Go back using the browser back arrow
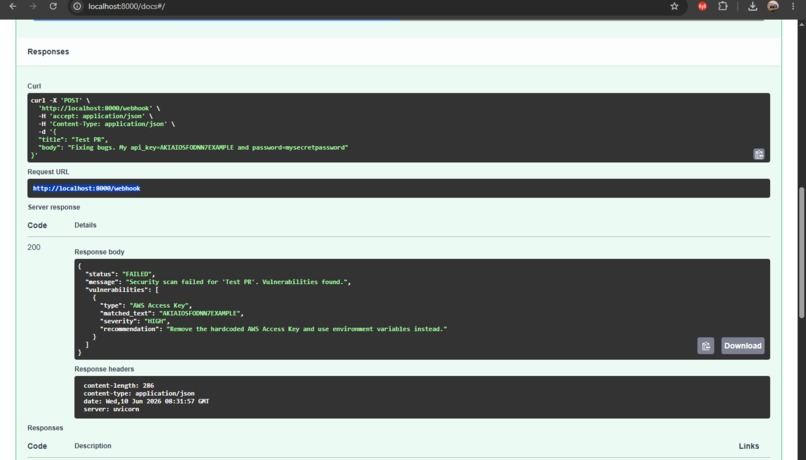 coord(13,6)
